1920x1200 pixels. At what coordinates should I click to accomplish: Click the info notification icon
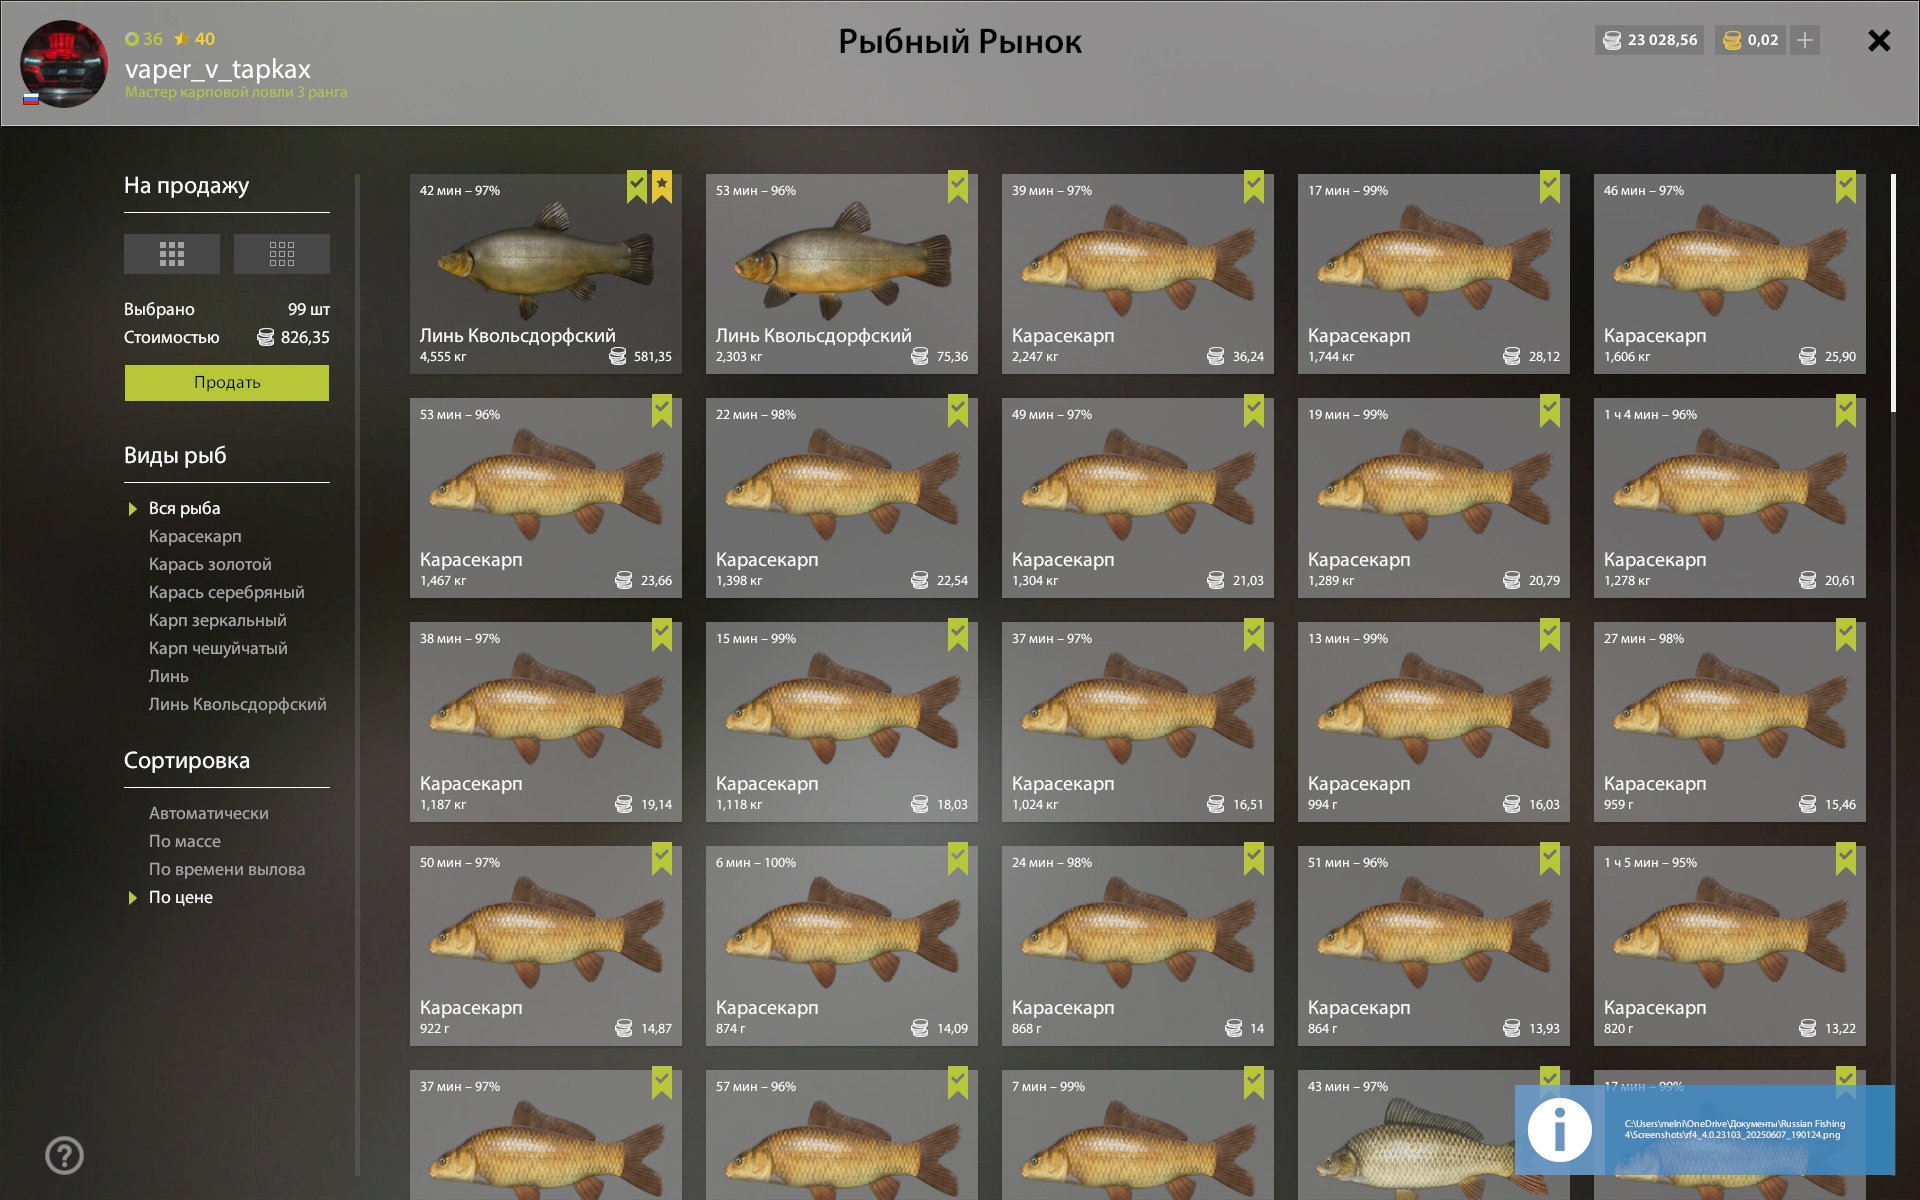tap(1560, 1130)
